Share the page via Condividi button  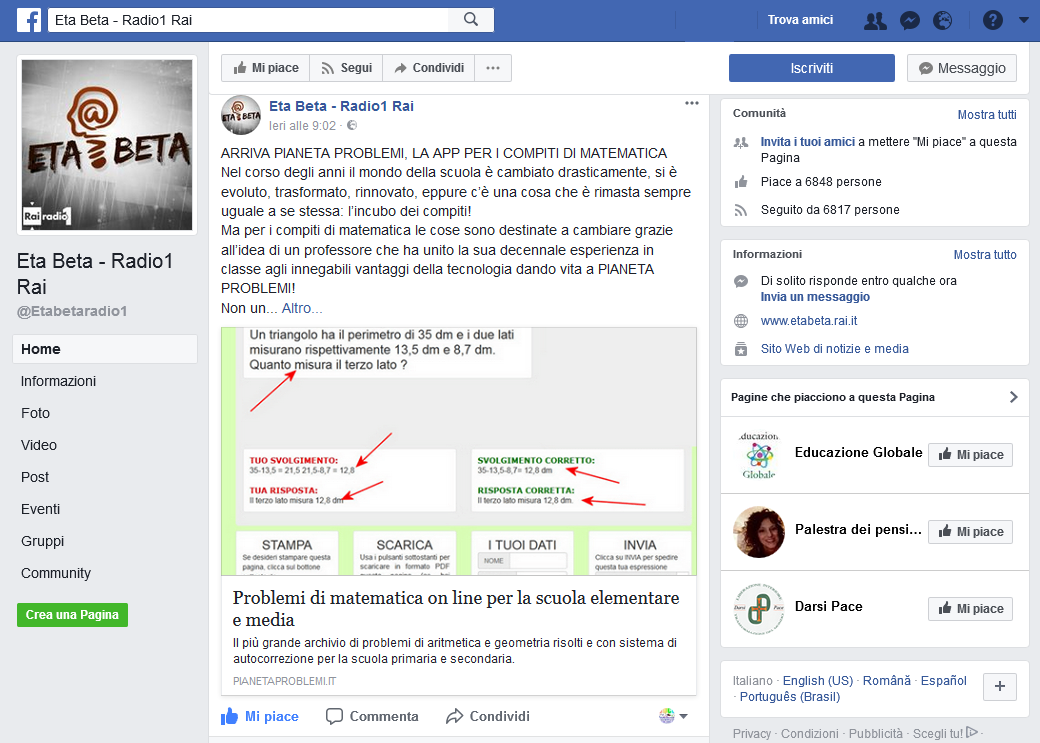[x=428, y=68]
